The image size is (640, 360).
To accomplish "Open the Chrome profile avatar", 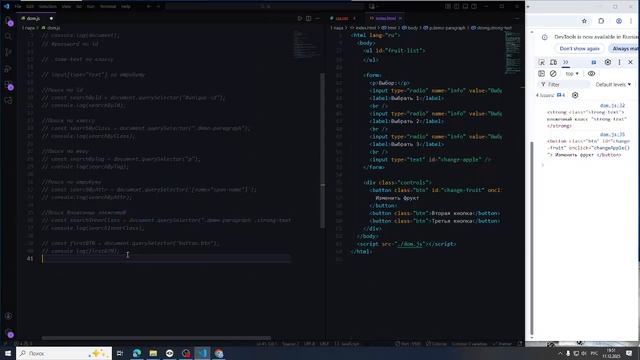I will coord(619,21).
